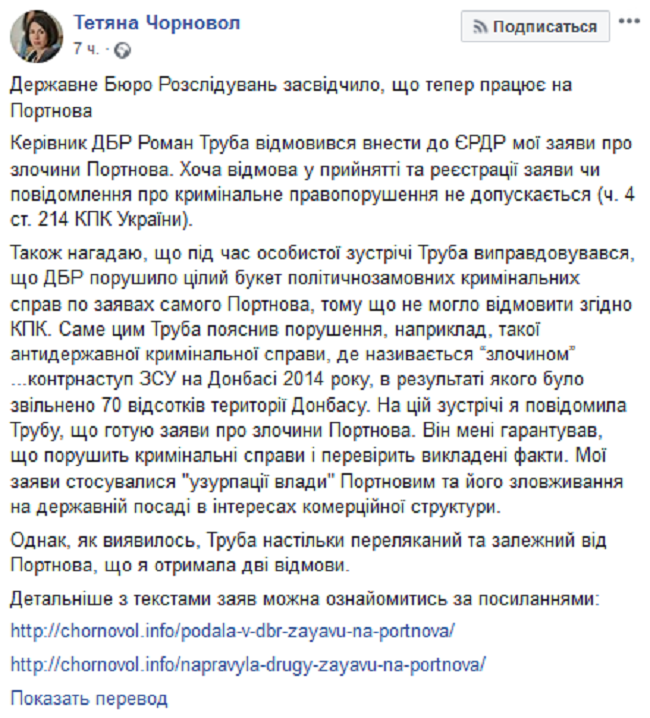Screen dimensions: 650x718
Task: Click the public globe privacy icon
Action: (122, 48)
